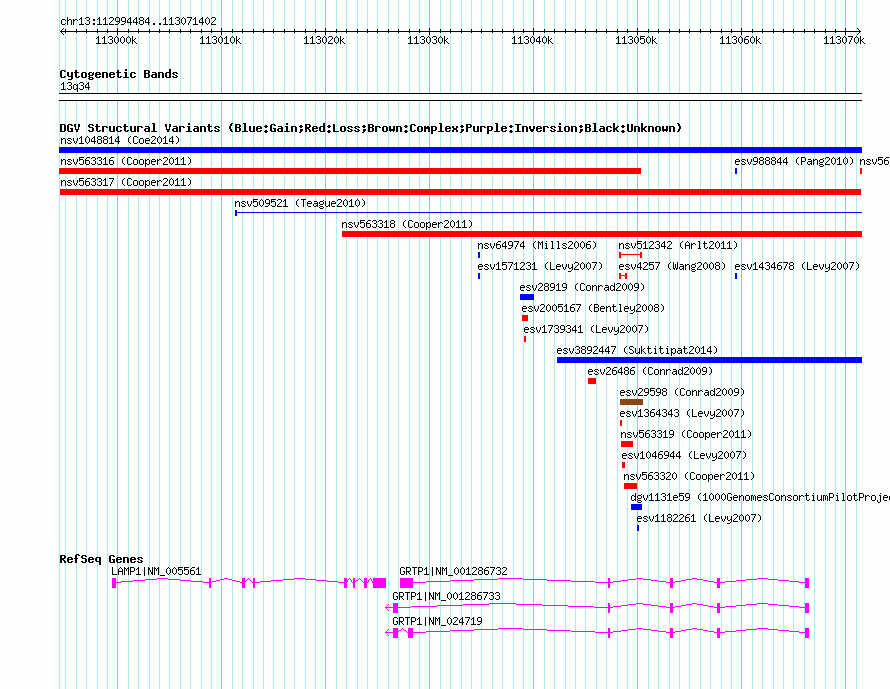Click the esv1364343 (Levy2007) label
This screenshot has height=689, width=890.
(x=682, y=413)
